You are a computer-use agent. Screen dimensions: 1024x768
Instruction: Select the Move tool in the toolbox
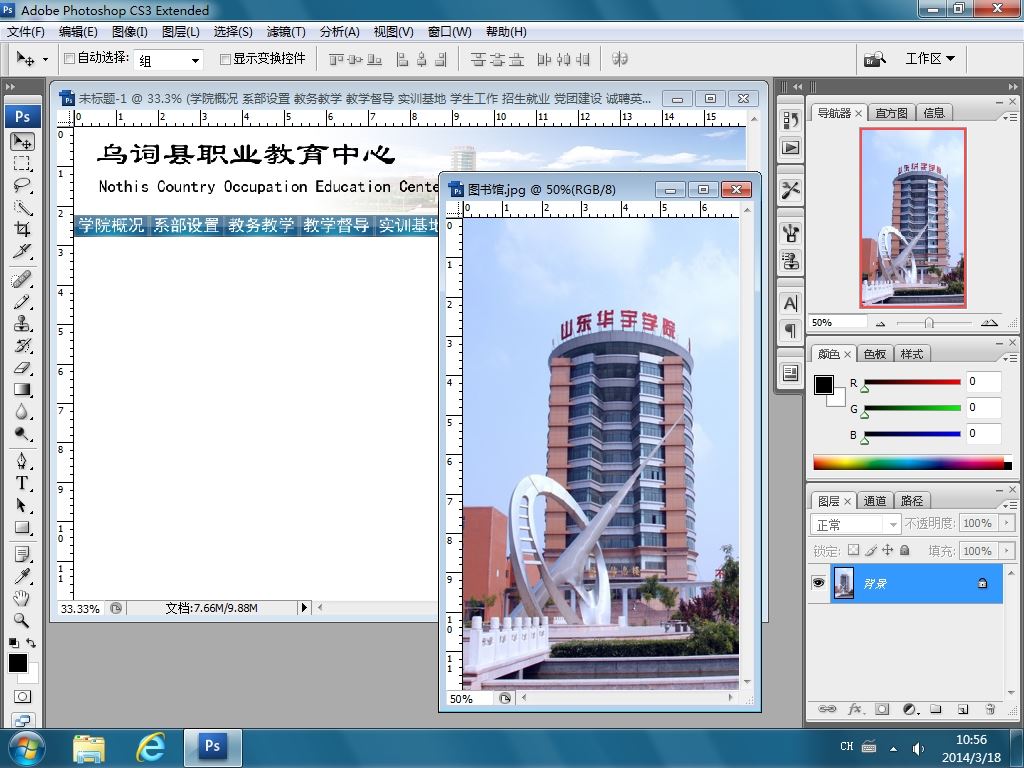tap(22, 142)
